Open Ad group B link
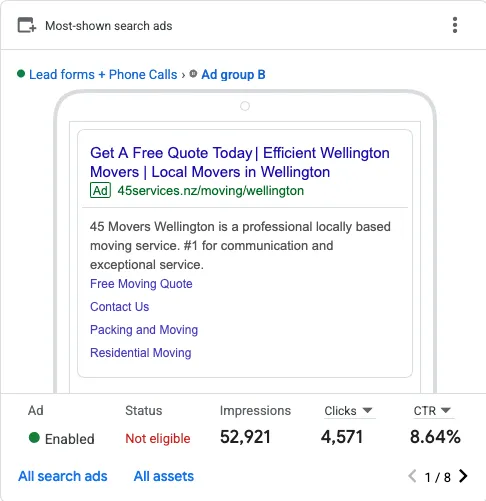The width and height of the screenshot is (486, 501). pos(233,74)
